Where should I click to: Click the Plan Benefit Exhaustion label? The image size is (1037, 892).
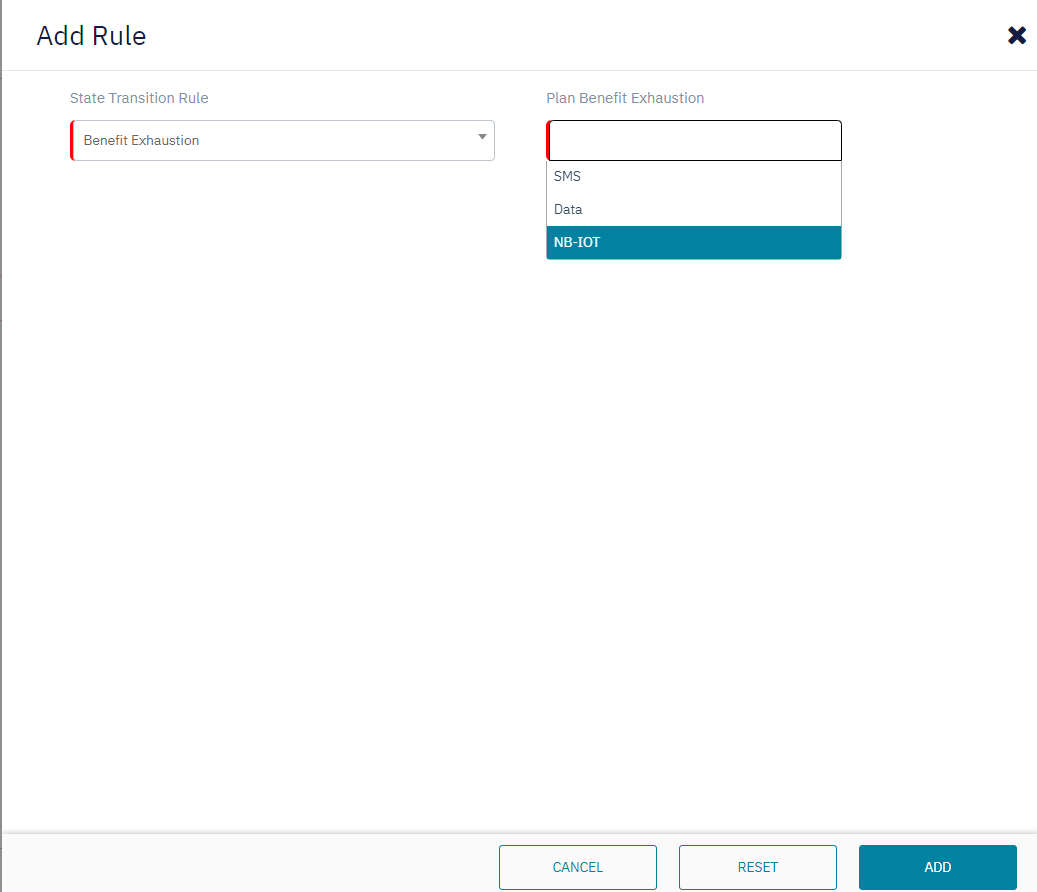[625, 98]
